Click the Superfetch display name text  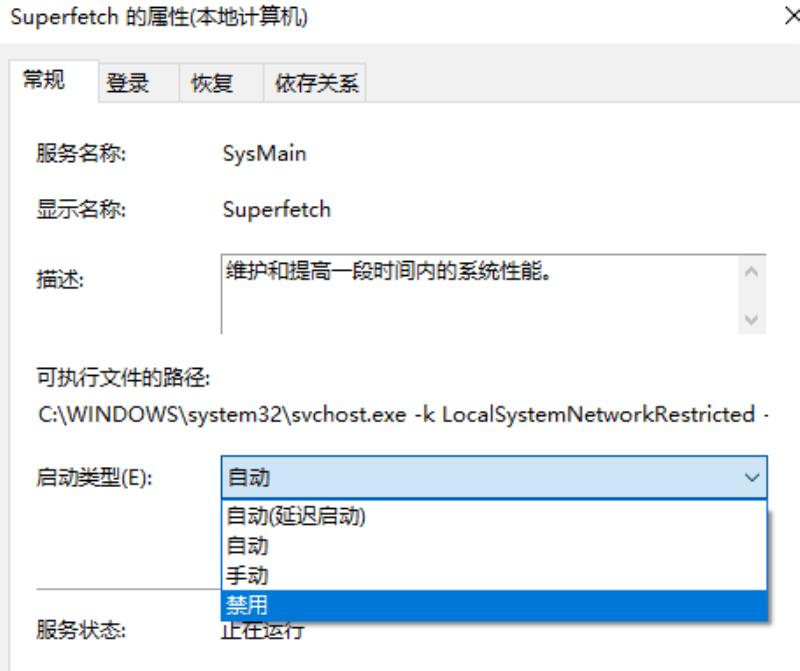tap(277, 209)
